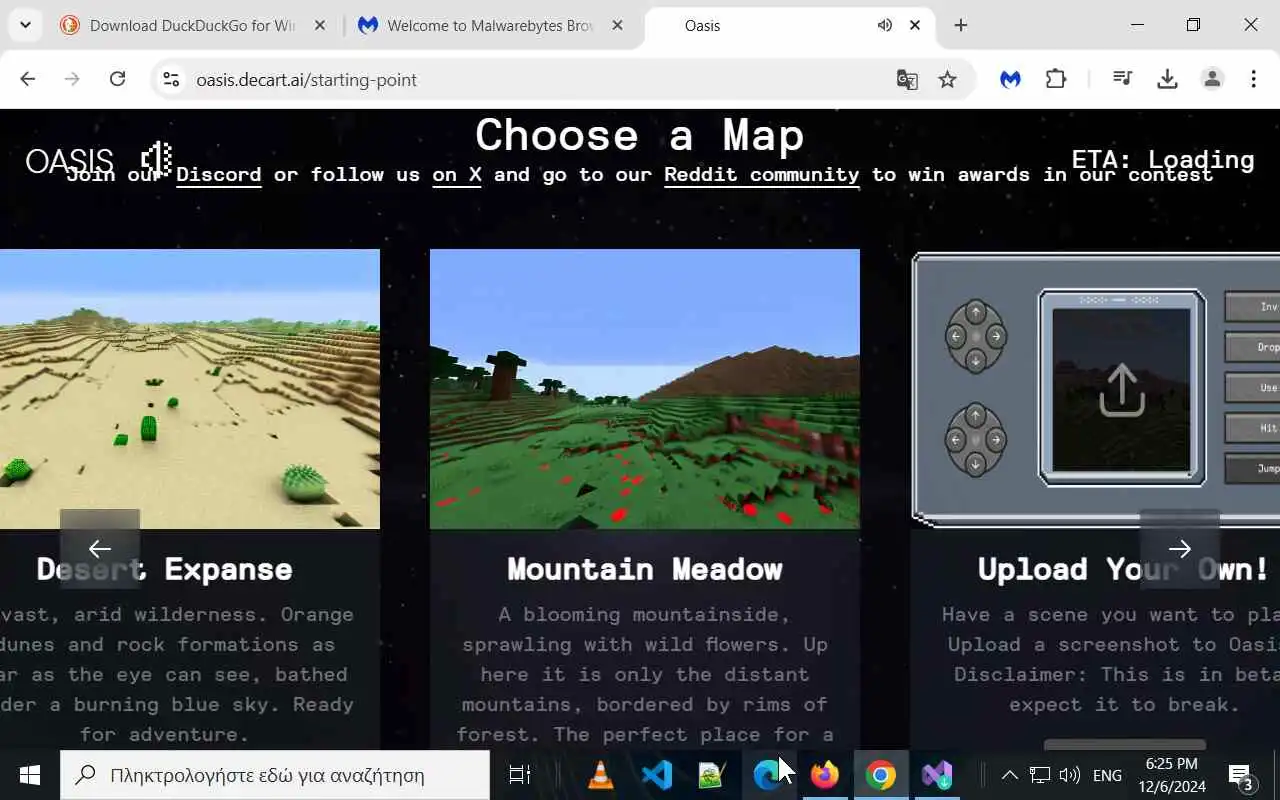Open VLC media player from taskbar
This screenshot has width=1280, height=800.
point(601,775)
